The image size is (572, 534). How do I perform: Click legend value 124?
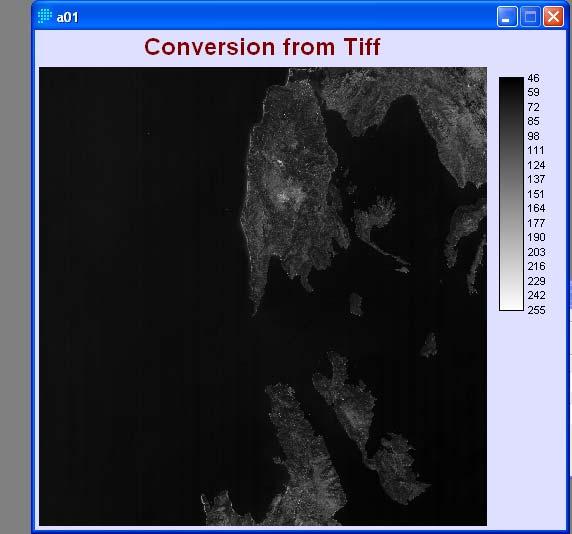point(536,165)
